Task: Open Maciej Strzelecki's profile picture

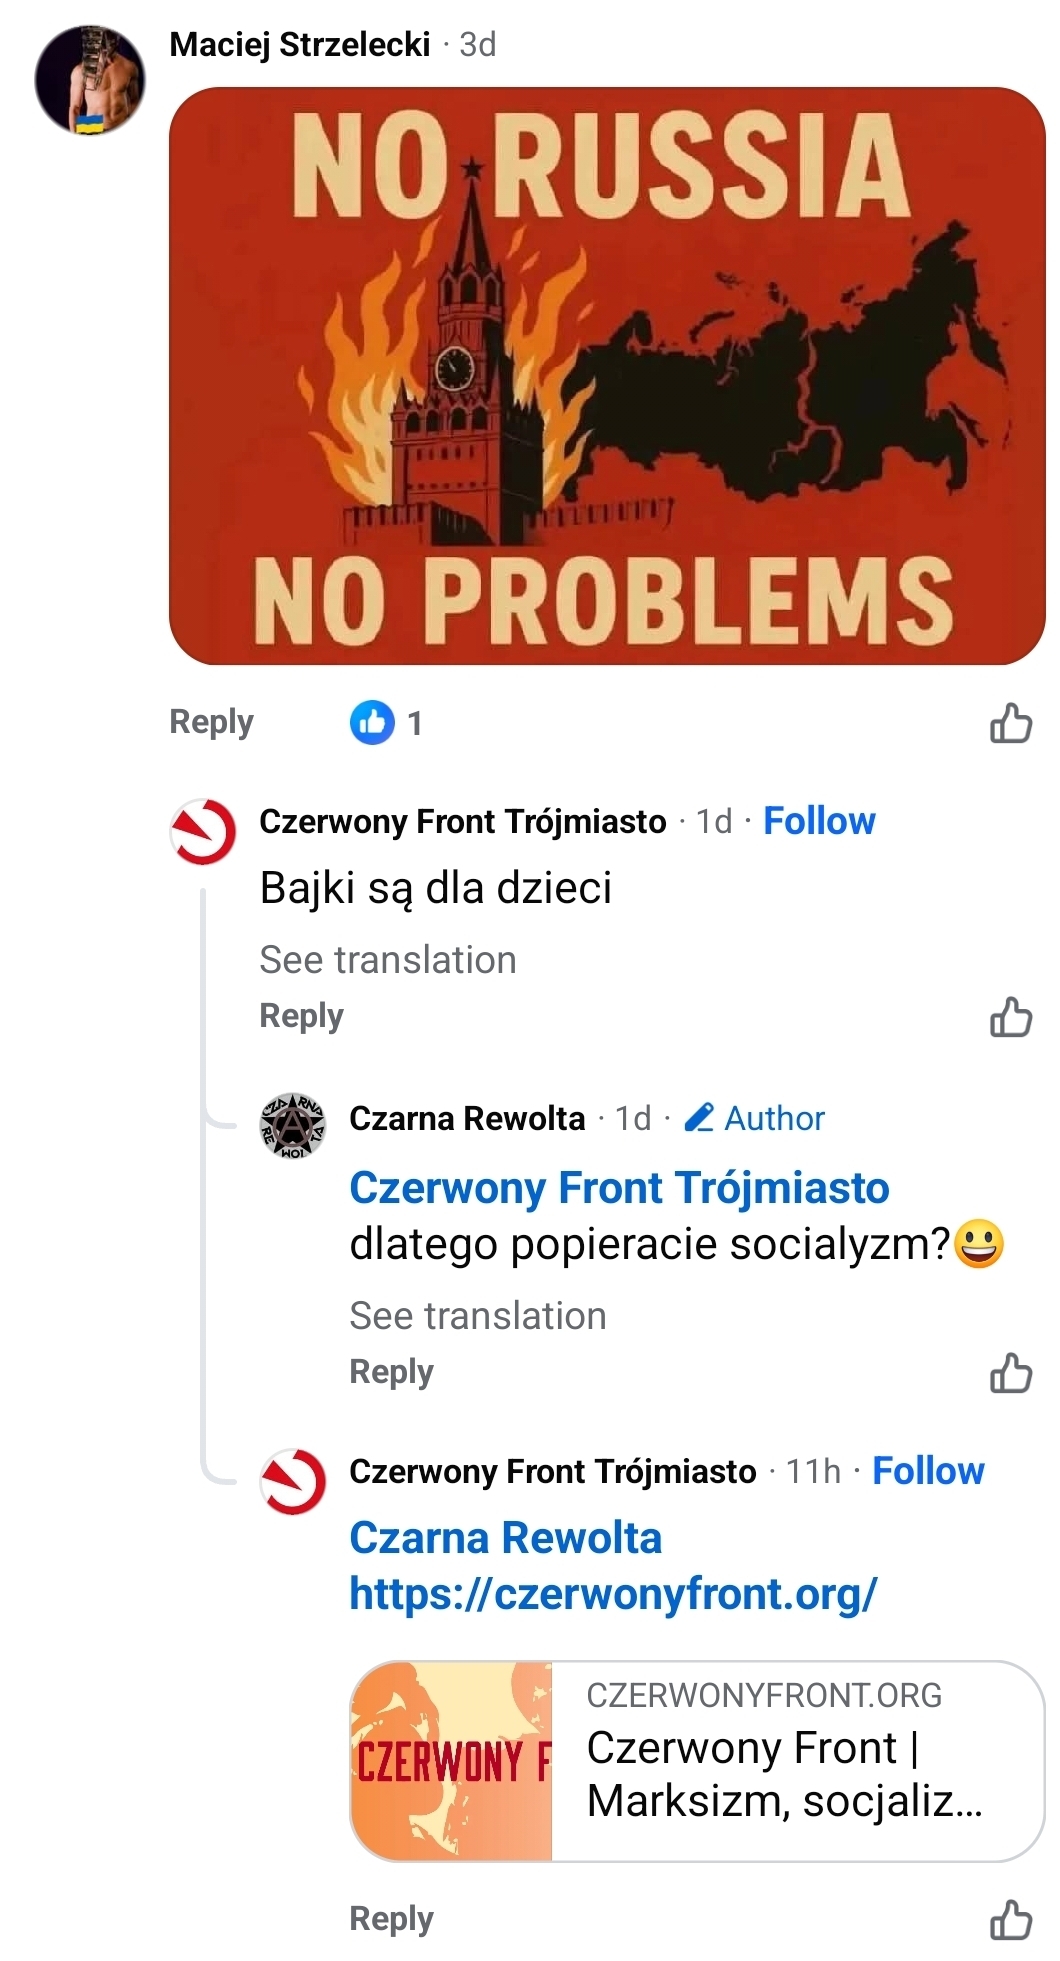Action: point(90,80)
